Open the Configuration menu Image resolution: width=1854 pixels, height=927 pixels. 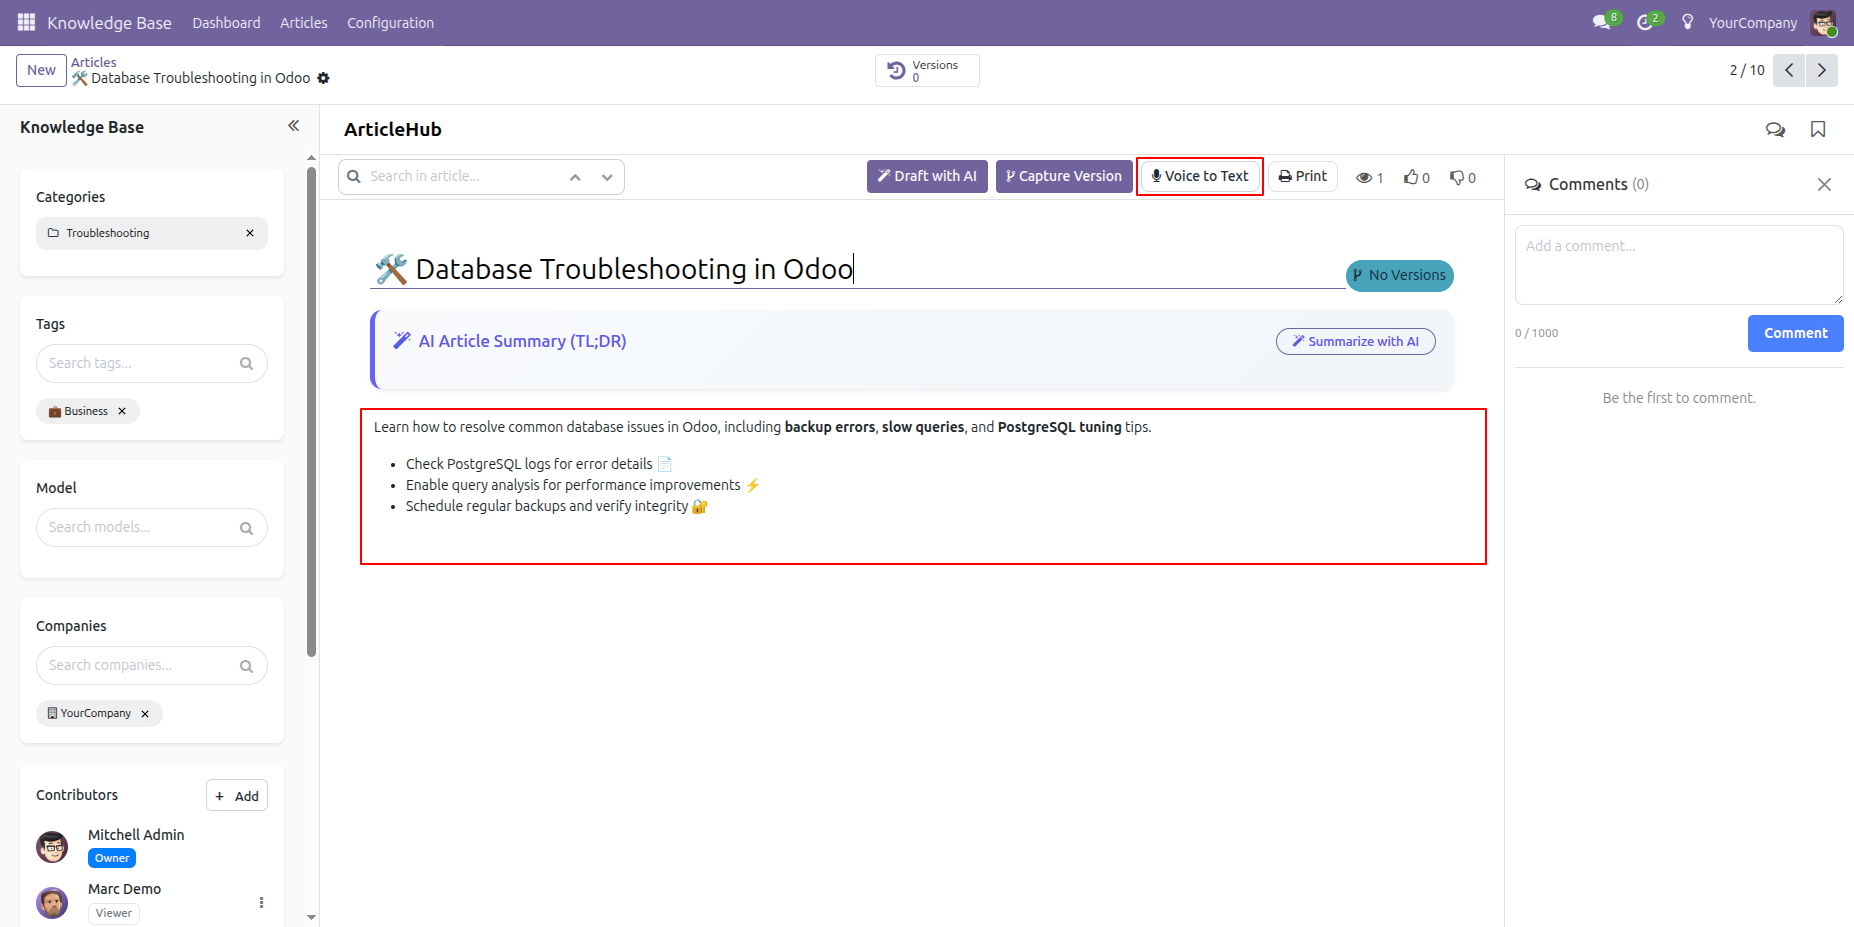click(x=390, y=22)
